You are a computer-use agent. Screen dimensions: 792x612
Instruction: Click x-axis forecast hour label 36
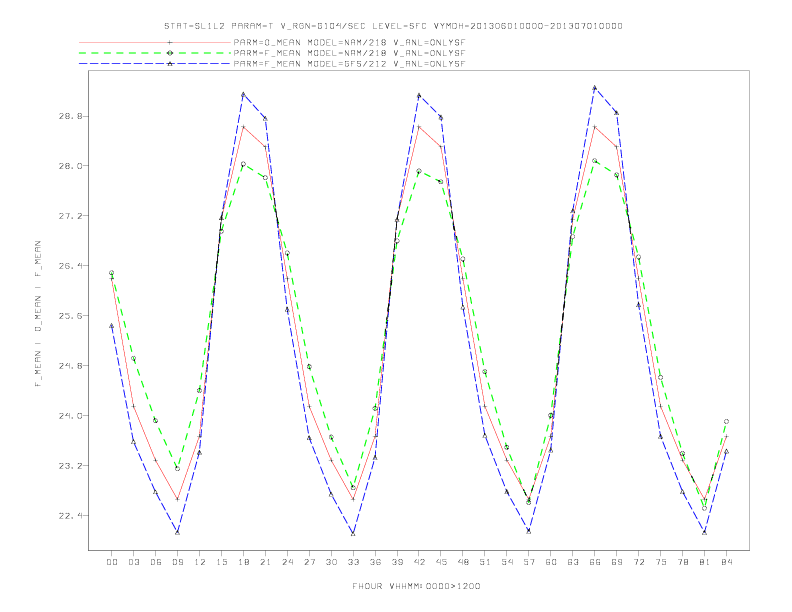coord(375,562)
